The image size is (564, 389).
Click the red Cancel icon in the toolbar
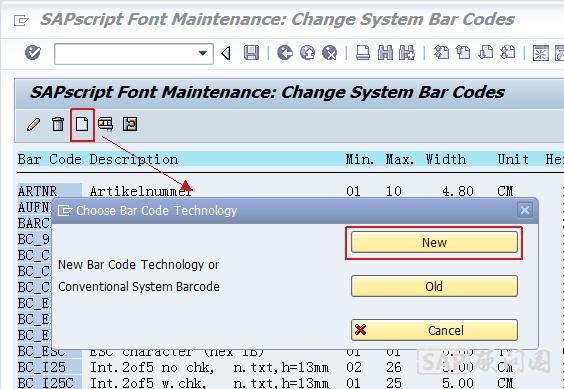329,53
